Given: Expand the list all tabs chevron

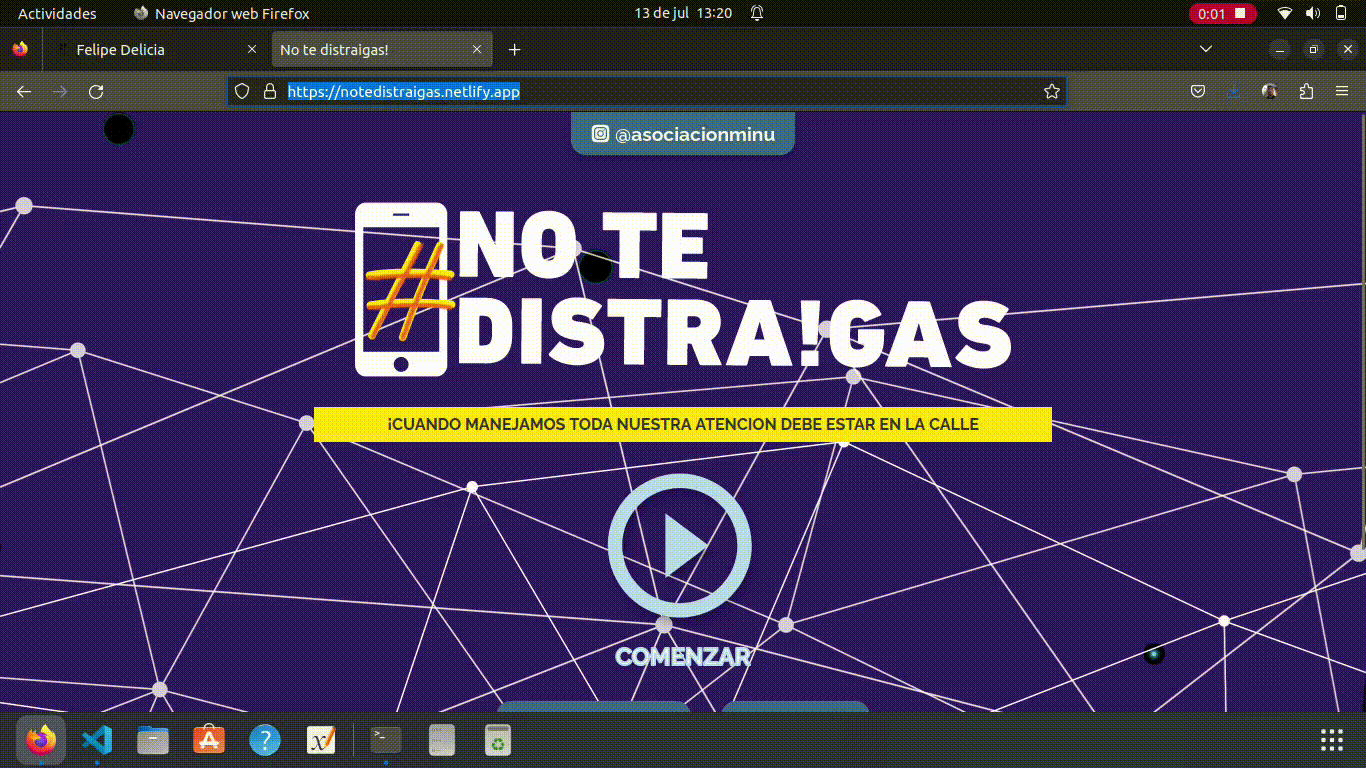Looking at the screenshot, I should tap(1206, 49).
